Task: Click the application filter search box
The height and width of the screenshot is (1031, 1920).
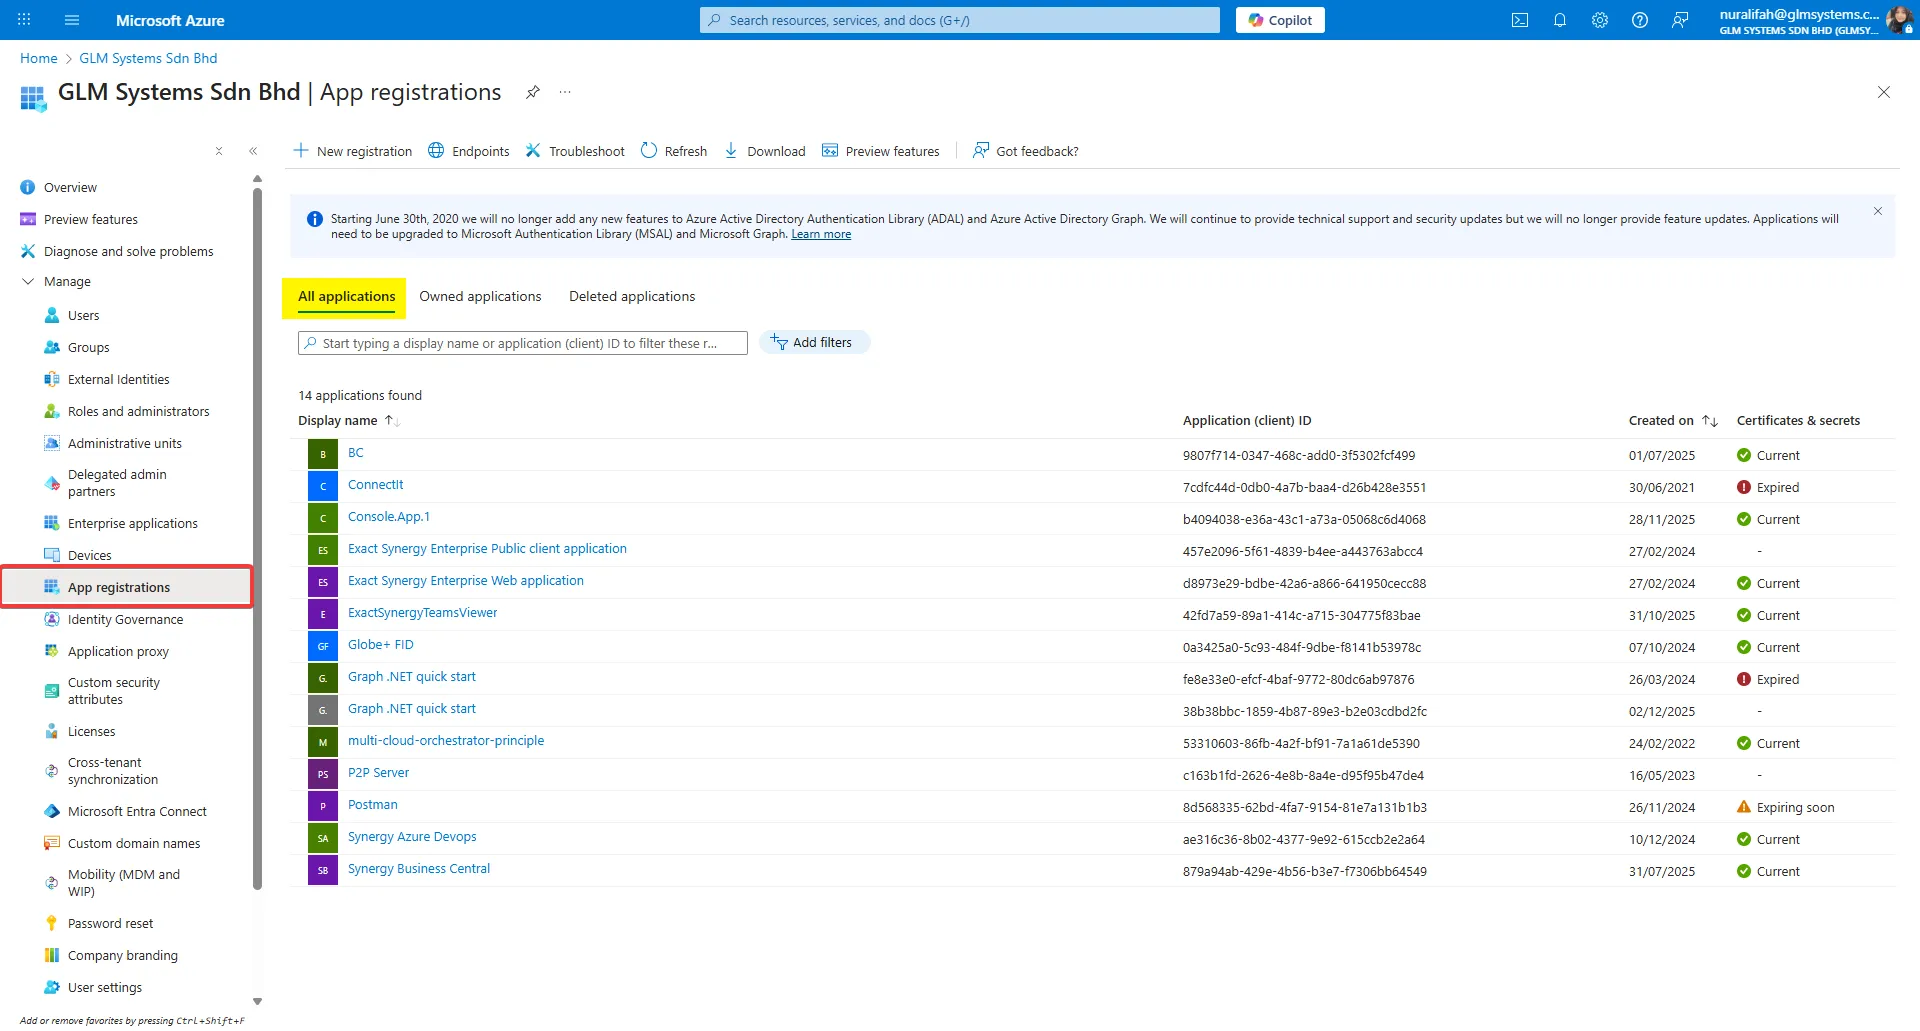Action: [x=522, y=344]
